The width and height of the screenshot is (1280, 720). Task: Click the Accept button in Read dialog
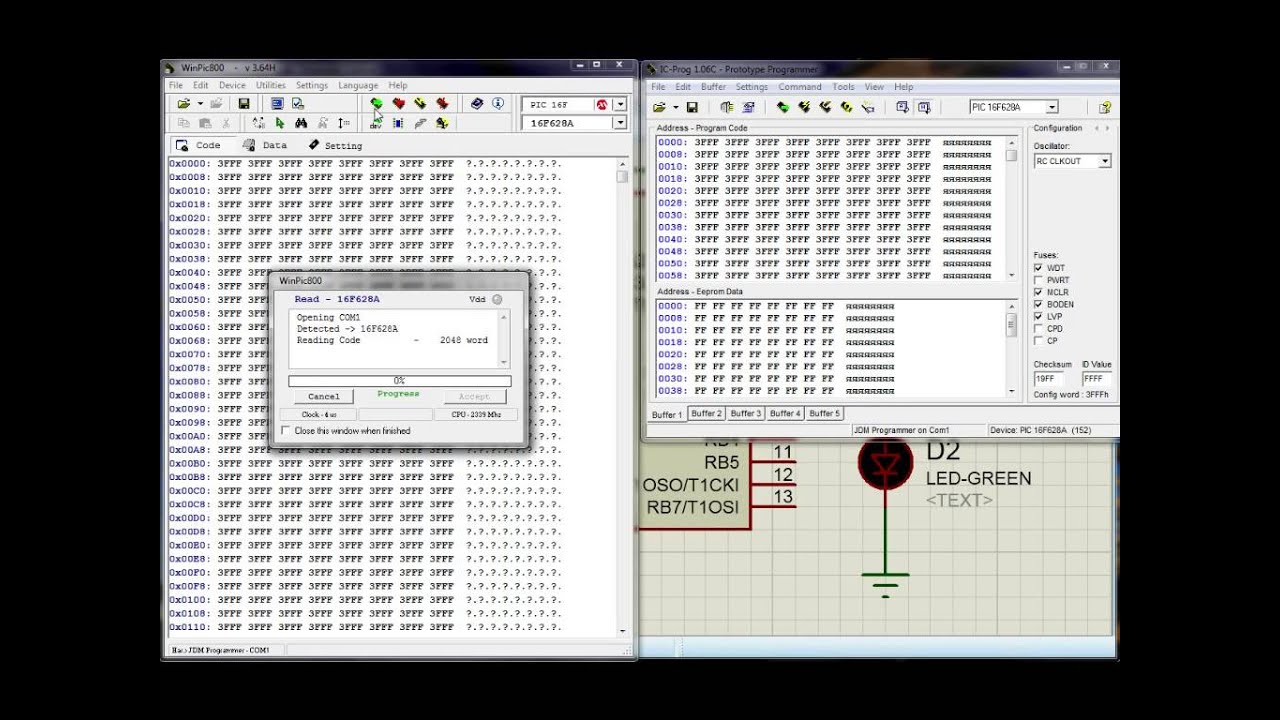pyautogui.click(x=474, y=397)
